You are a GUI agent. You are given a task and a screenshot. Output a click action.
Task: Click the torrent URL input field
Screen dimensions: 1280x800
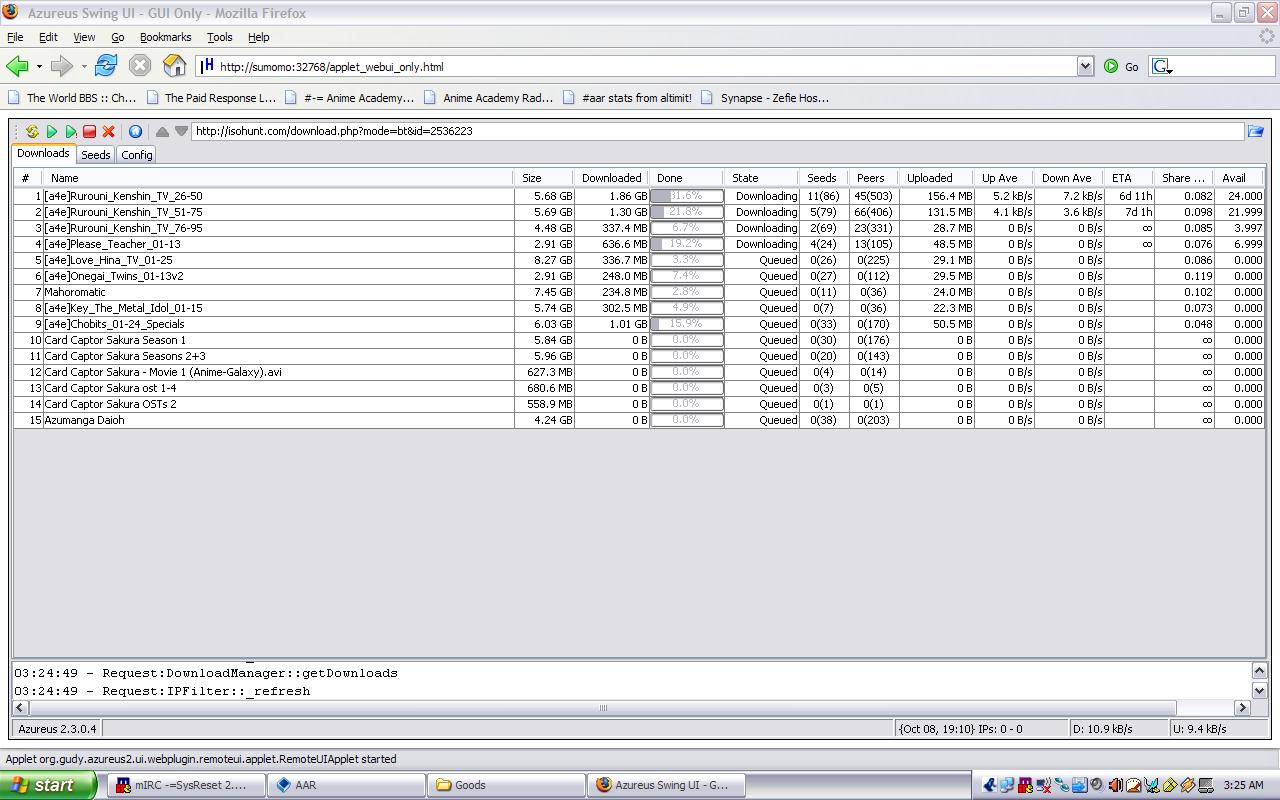715,131
